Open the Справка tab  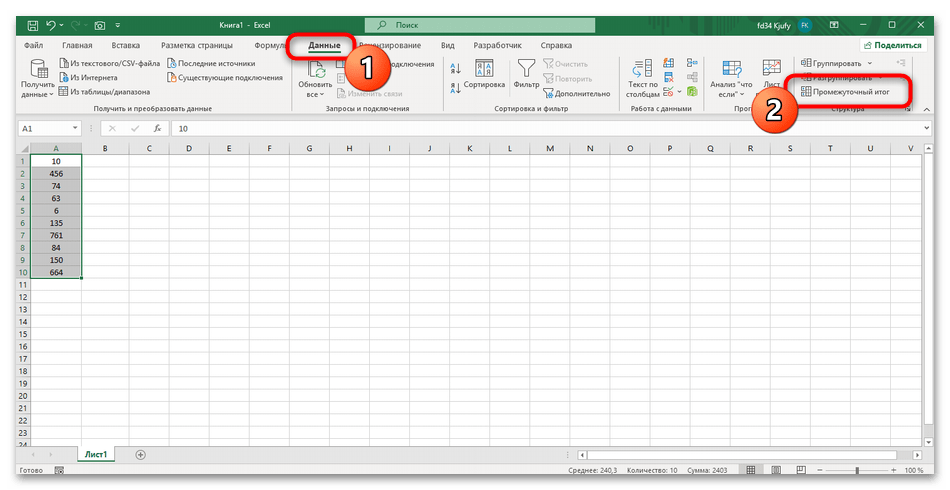coord(556,45)
